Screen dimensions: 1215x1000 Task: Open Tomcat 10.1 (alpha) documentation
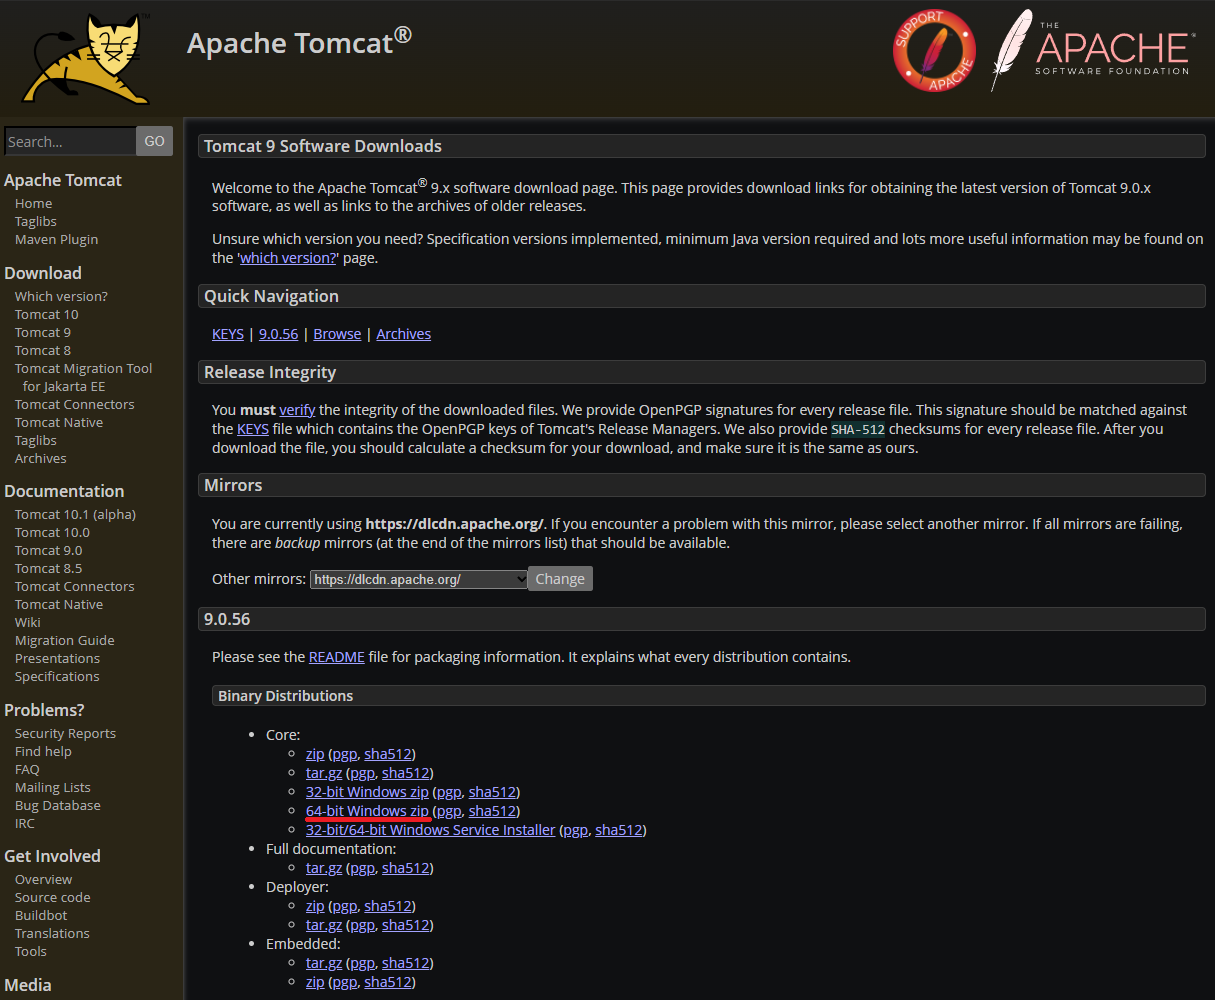[75, 514]
